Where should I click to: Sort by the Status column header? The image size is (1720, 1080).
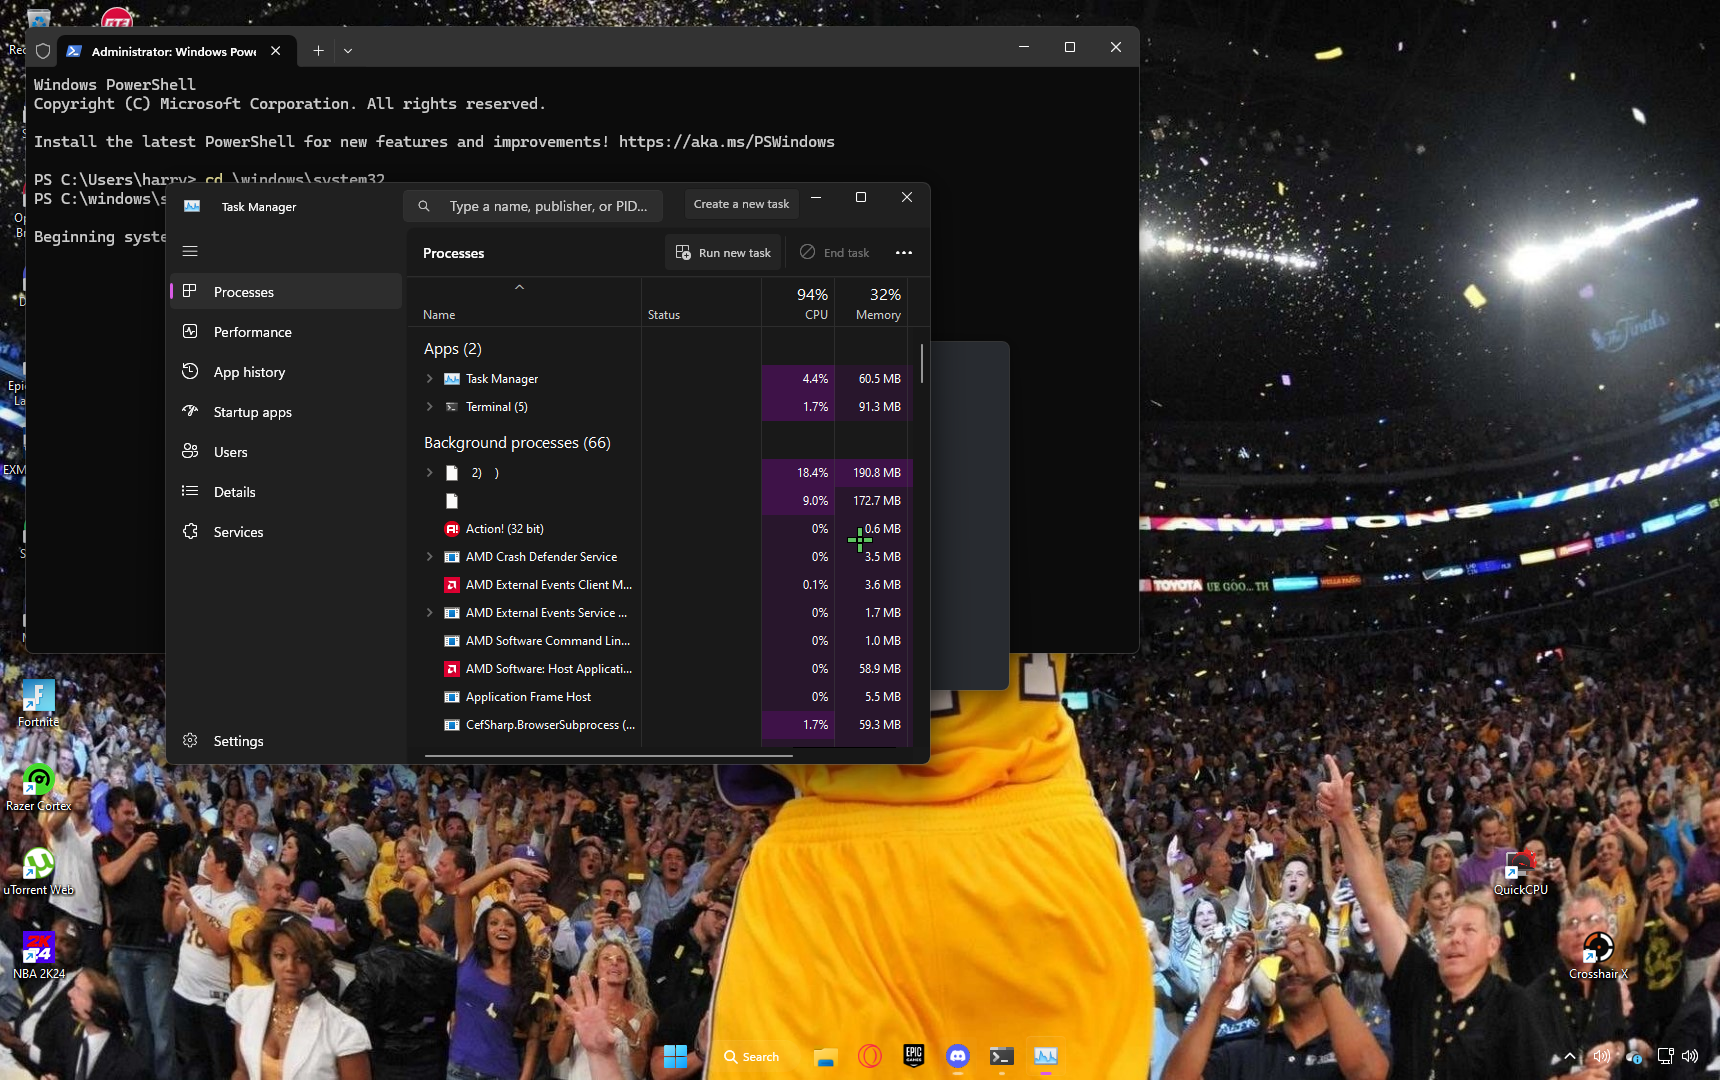pyautogui.click(x=701, y=303)
